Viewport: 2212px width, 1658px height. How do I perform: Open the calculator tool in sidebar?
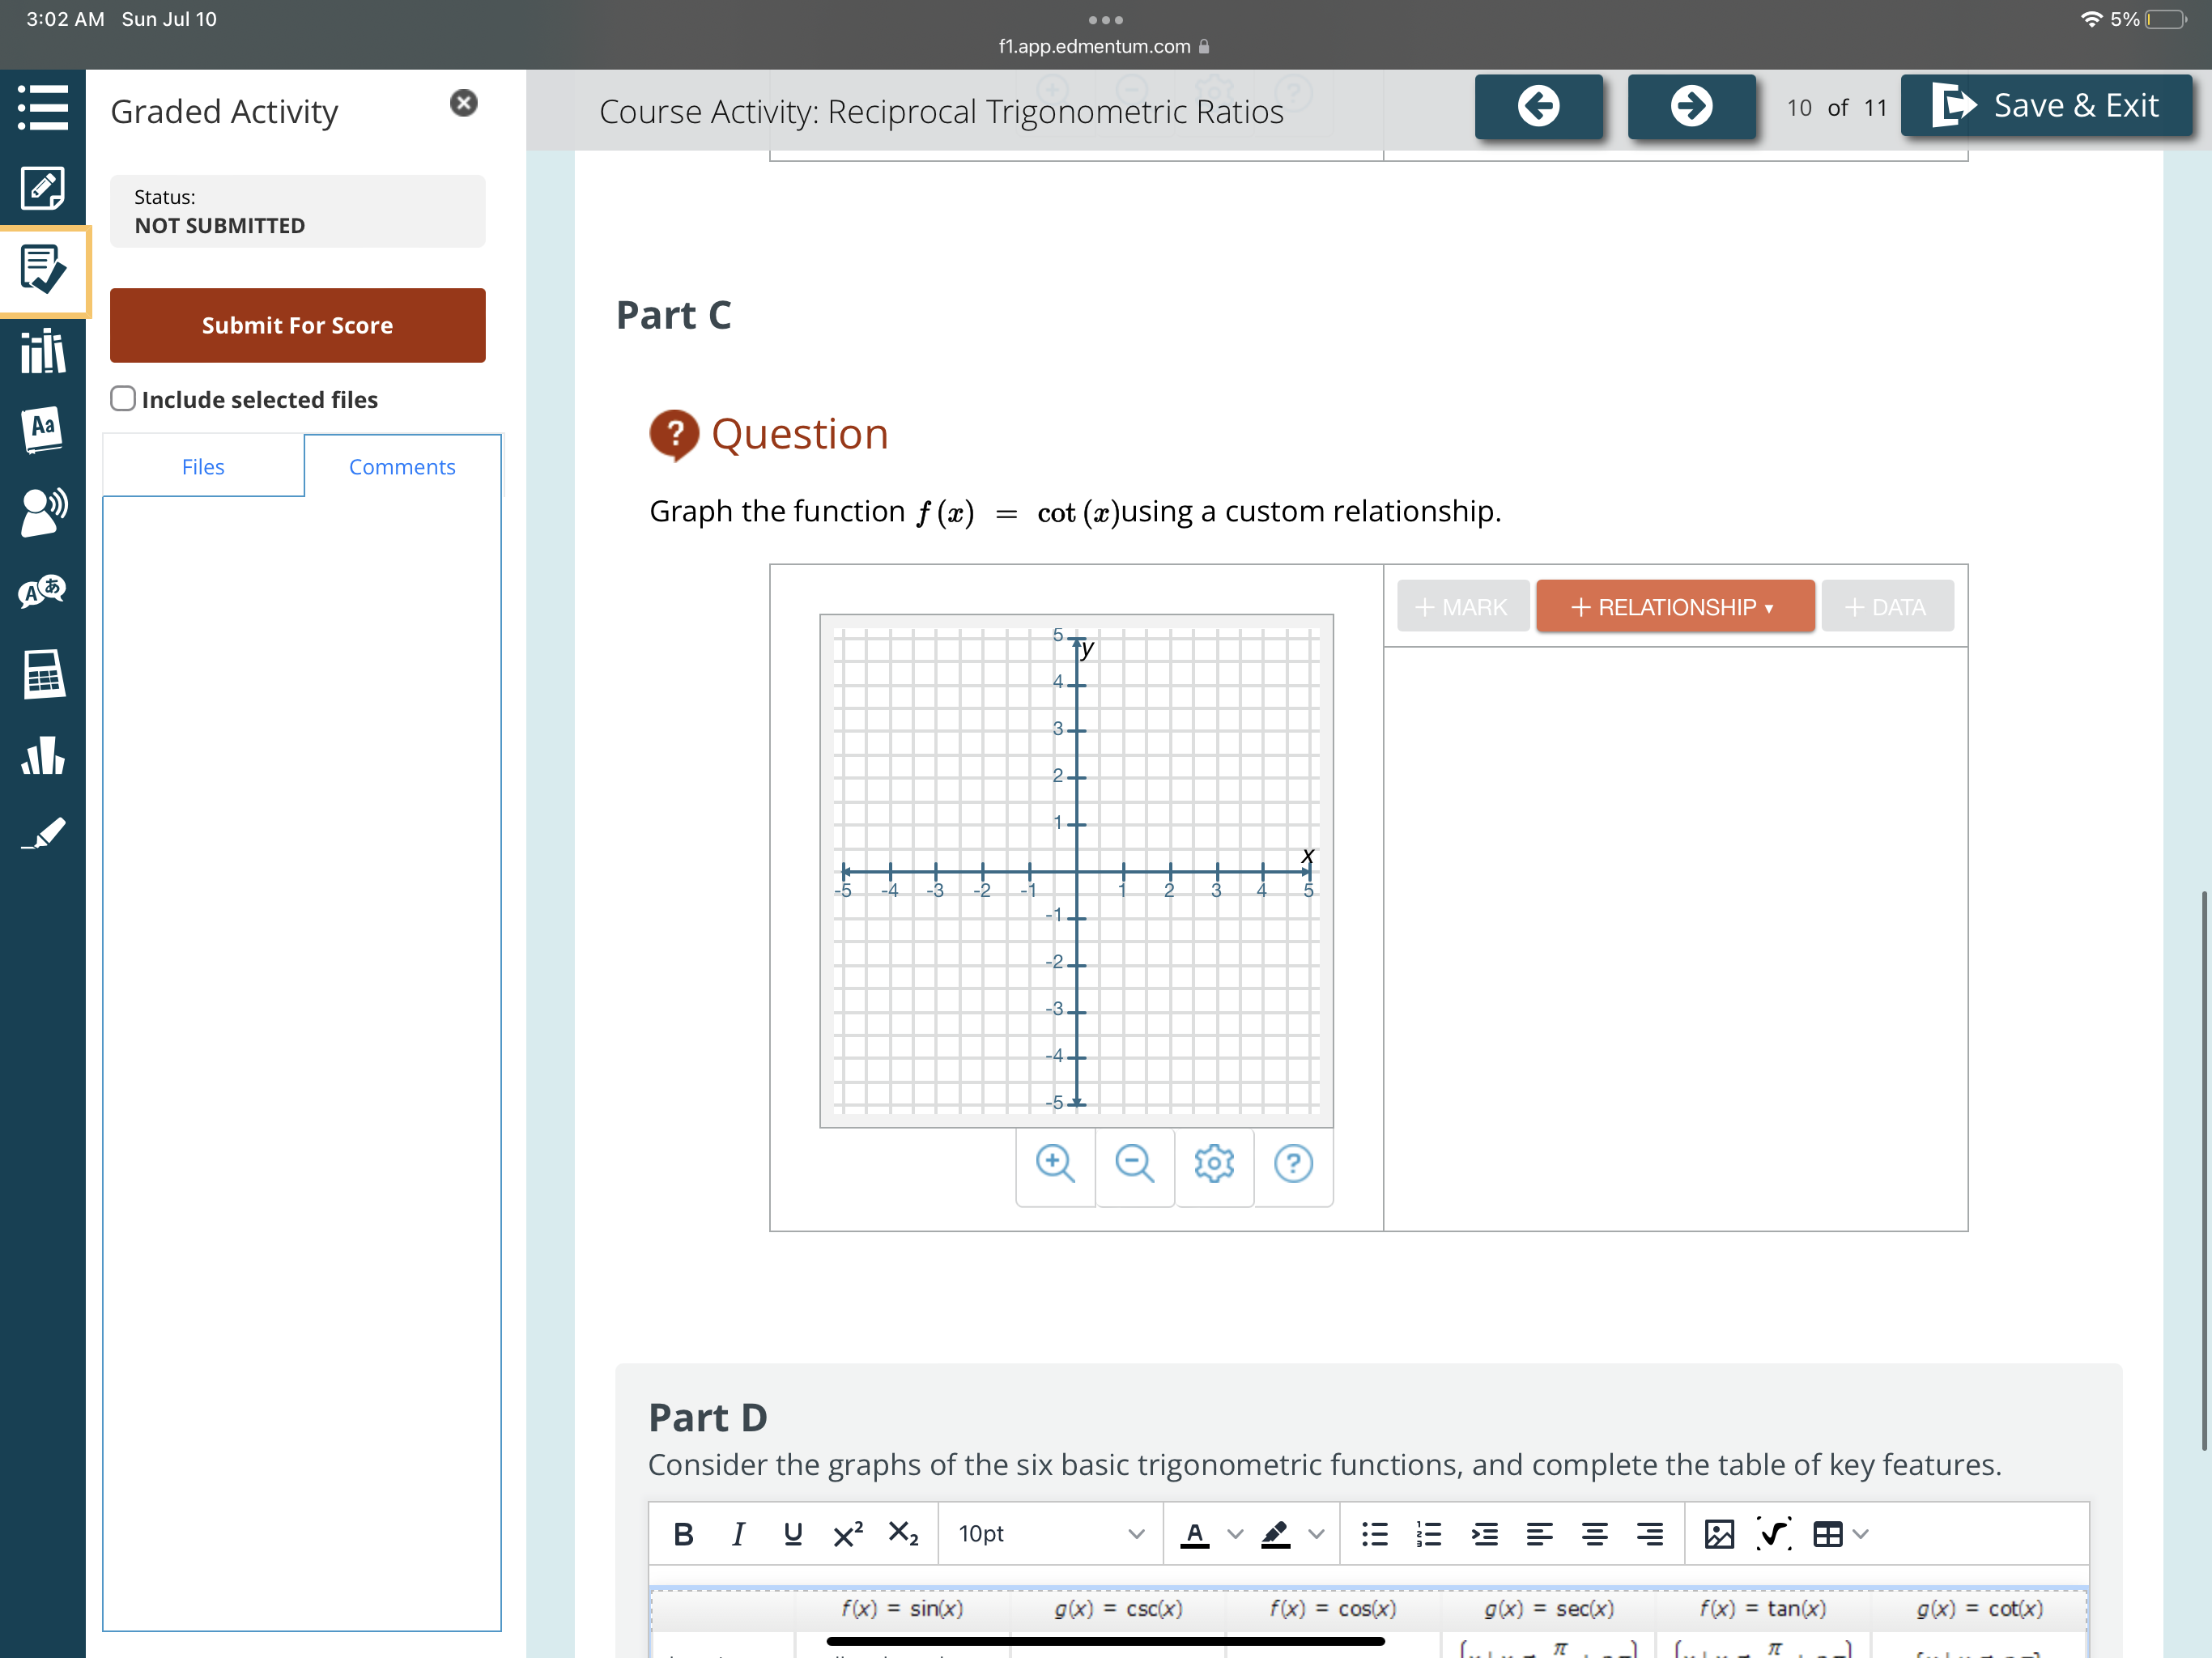(43, 674)
